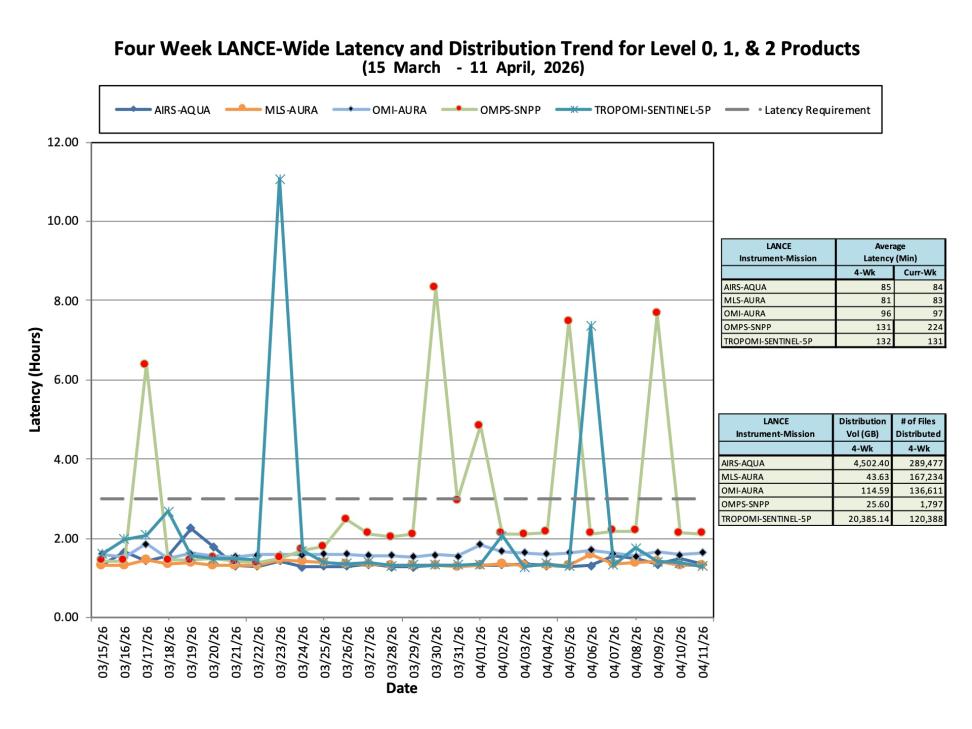Click the AIRS-AQUA volume value 4,502.40
Image resolution: width=972 pixels, height=729 pixels.
pyautogui.click(x=870, y=463)
